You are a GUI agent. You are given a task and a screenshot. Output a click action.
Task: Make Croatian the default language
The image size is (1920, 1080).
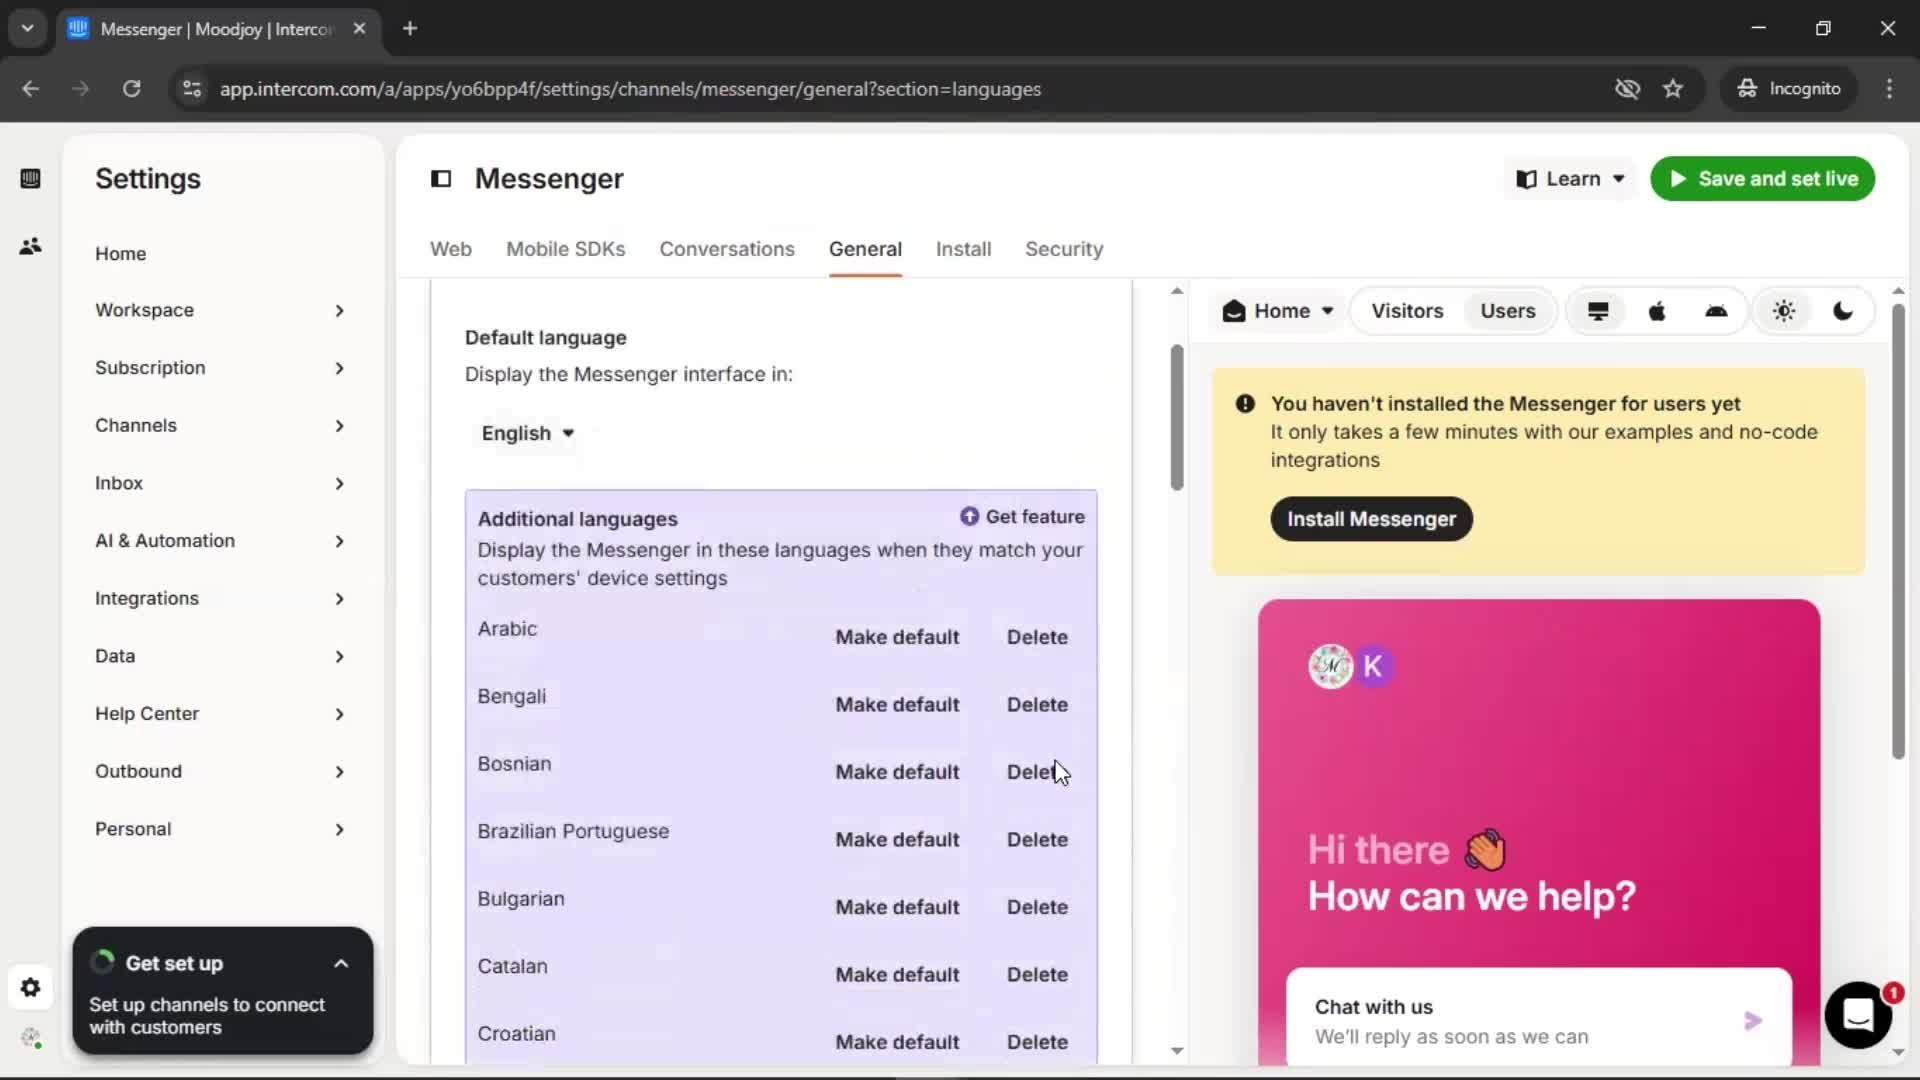(897, 1042)
